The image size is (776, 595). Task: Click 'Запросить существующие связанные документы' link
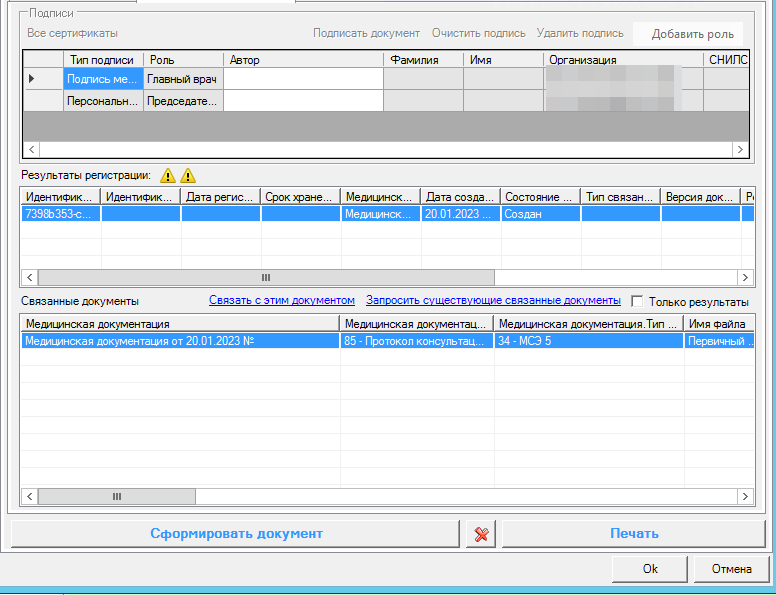pos(493,300)
